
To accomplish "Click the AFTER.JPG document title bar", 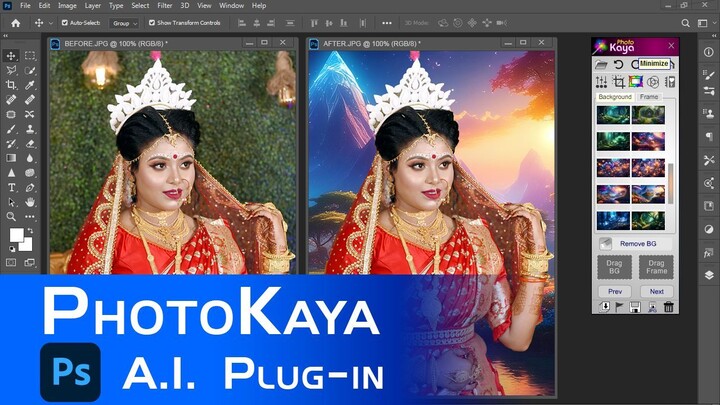I will point(432,44).
